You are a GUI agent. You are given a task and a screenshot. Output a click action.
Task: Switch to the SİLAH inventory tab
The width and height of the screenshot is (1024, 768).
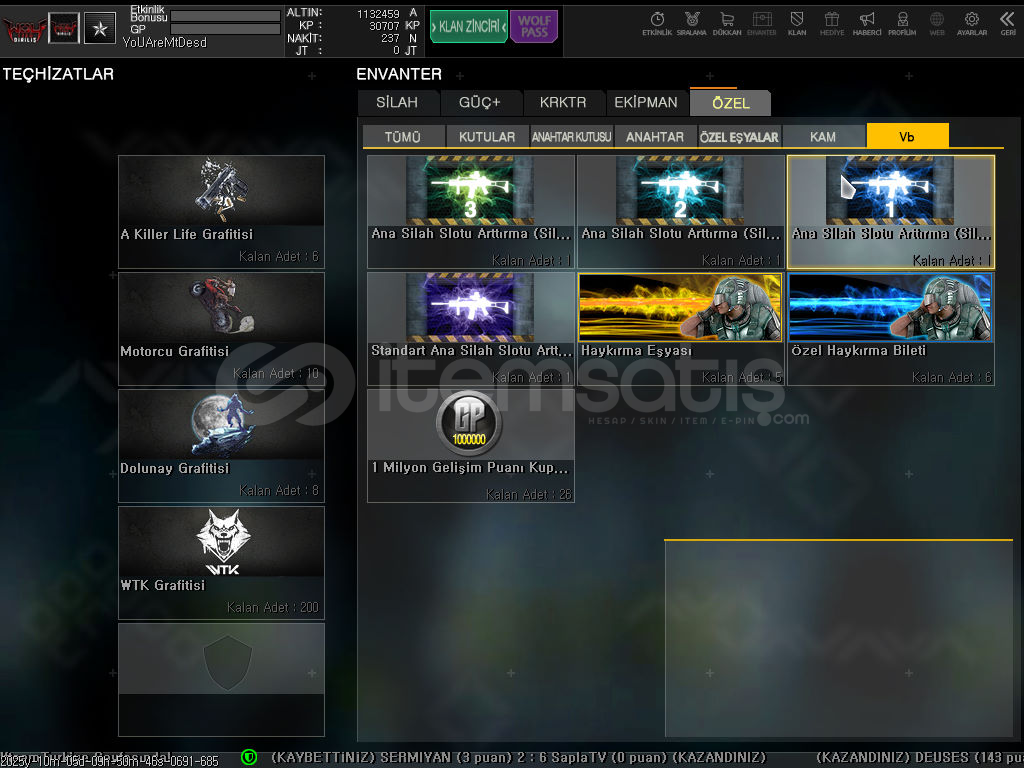[397, 103]
